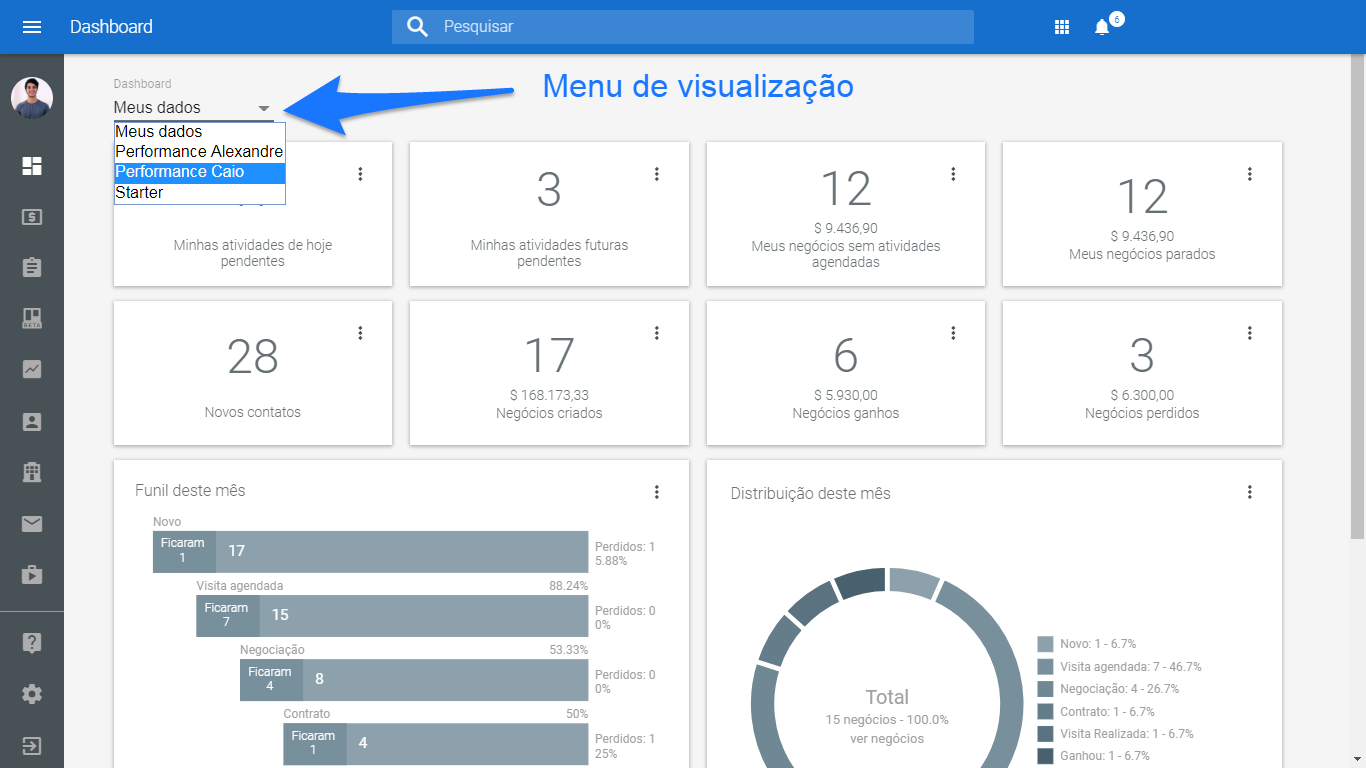Select Performance Caio view option

[x=200, y=172]
